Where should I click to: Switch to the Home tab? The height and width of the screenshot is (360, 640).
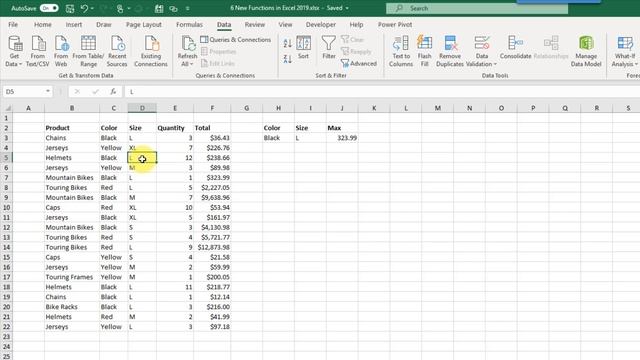42,24
